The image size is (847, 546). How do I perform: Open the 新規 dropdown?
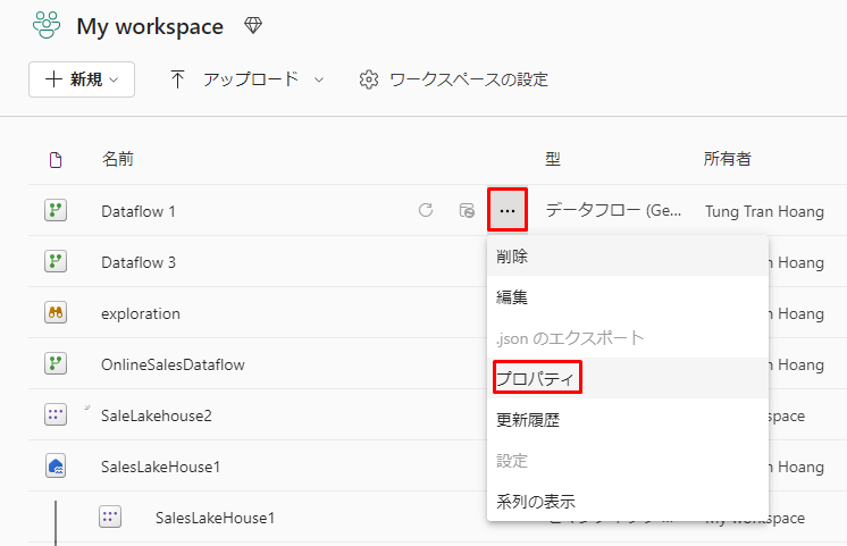click(x=82, y=80)
